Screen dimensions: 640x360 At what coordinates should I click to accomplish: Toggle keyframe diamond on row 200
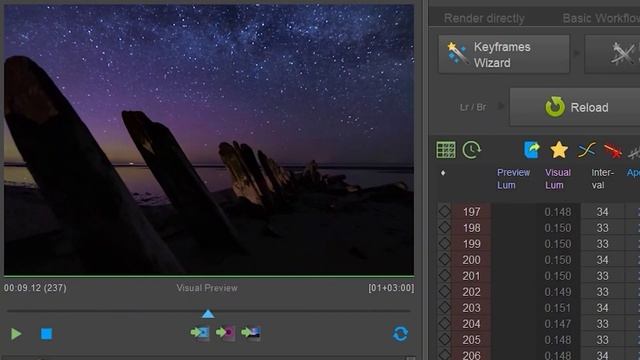click(444, 259)
